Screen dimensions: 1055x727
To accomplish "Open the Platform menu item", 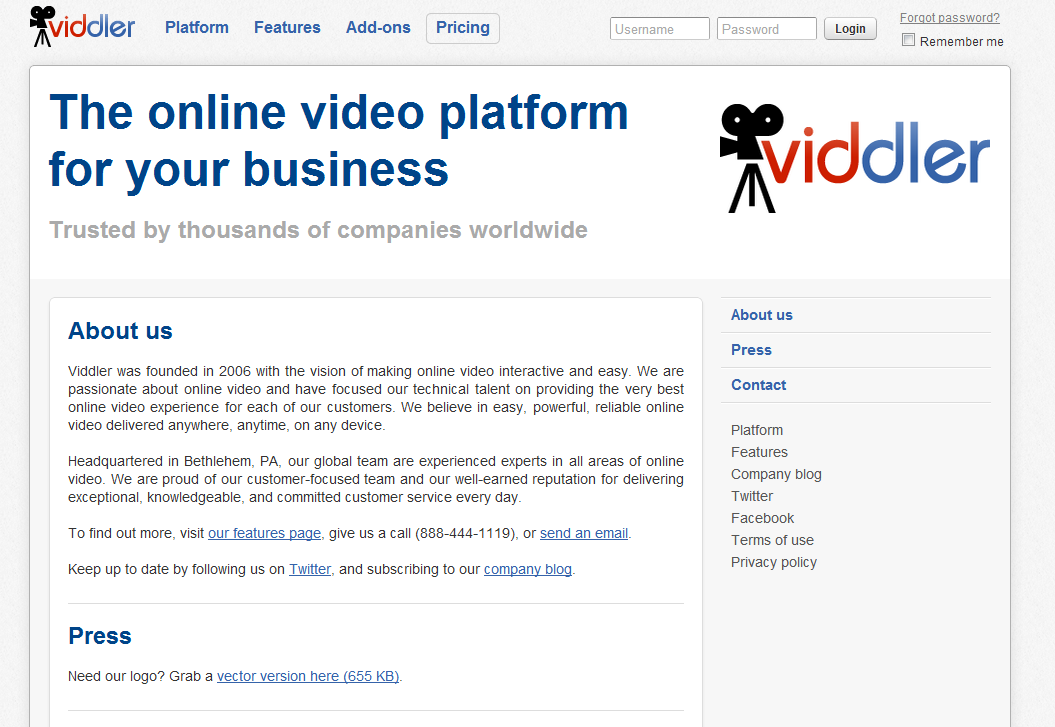I will 197,28.
